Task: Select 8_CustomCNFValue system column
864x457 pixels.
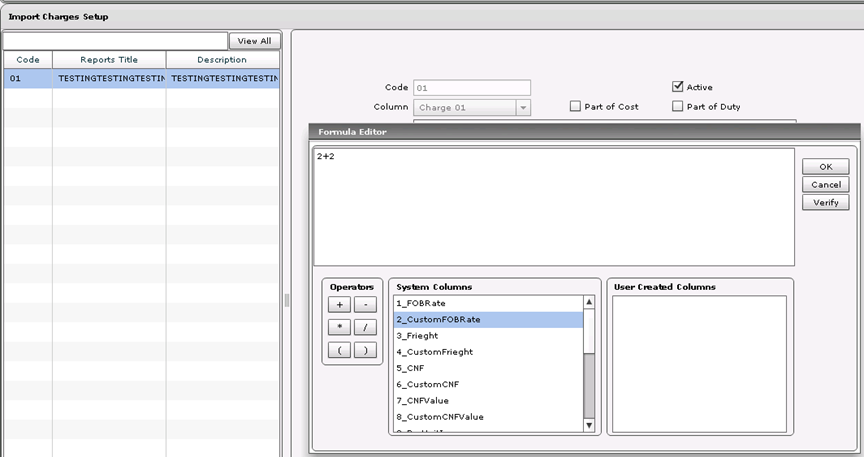Action: point(488,417)
